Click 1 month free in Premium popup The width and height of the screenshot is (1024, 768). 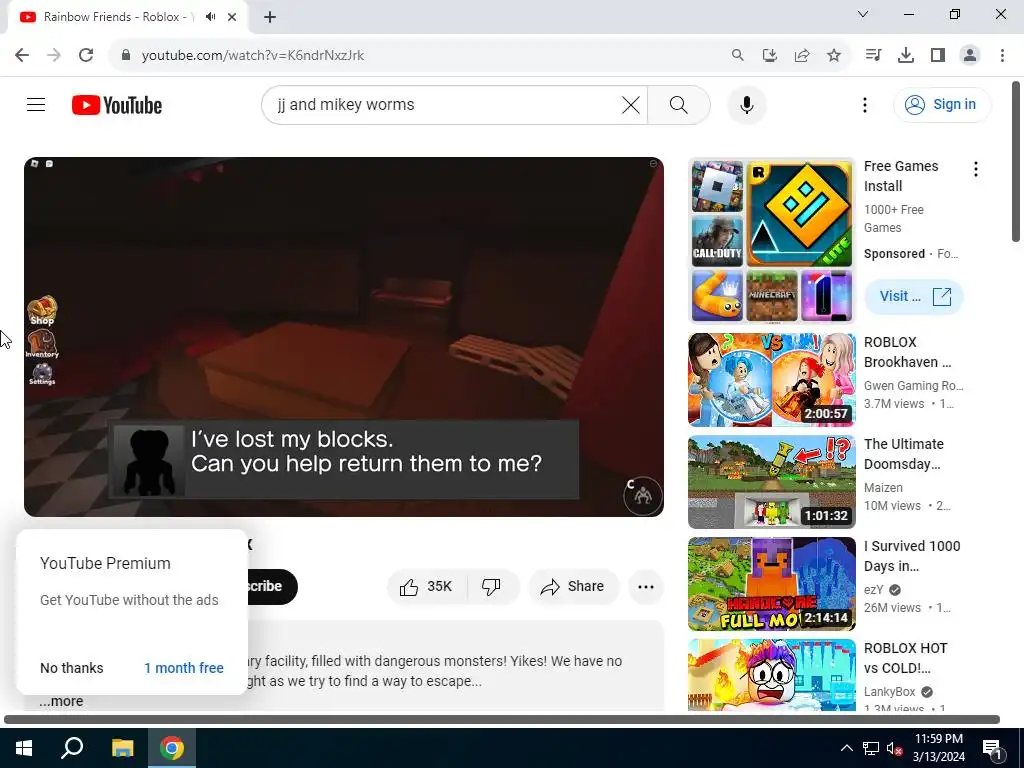pos(184,667)
